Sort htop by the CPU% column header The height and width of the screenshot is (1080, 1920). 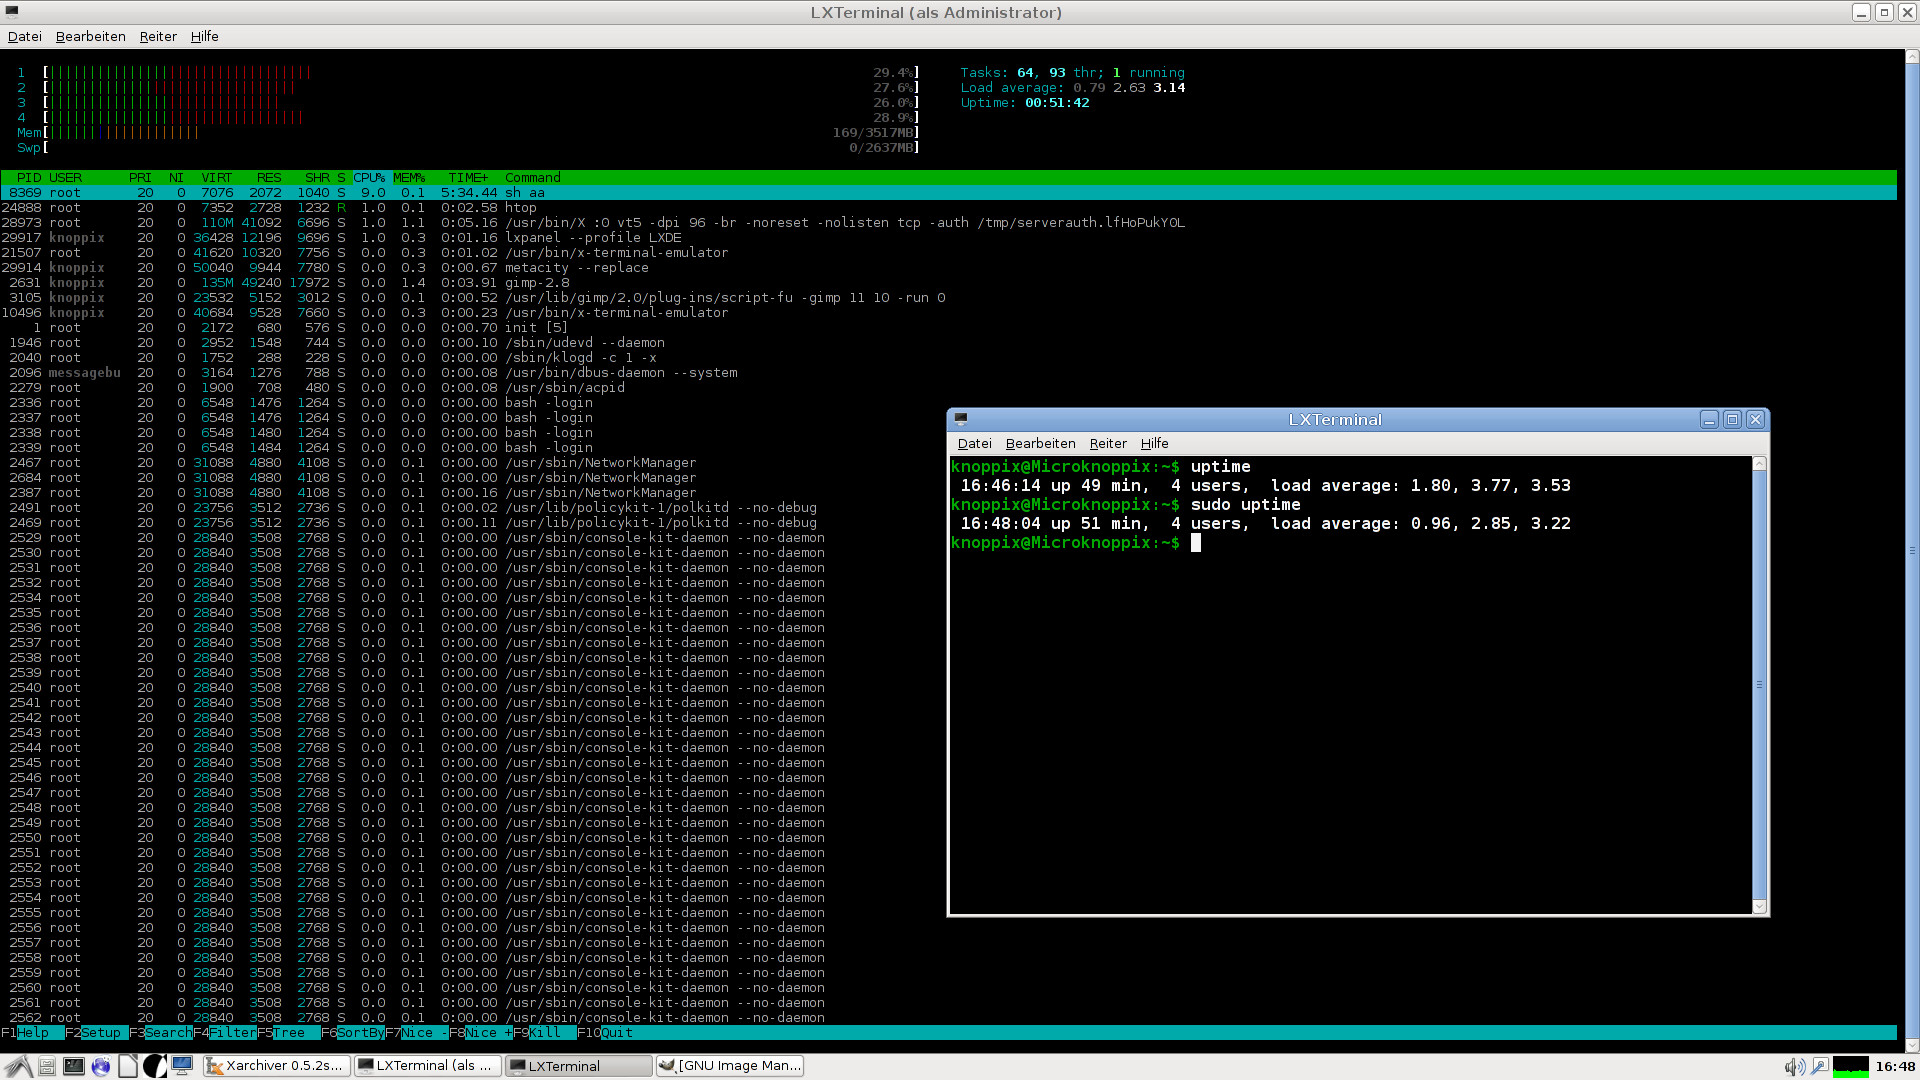pos(369,177)
